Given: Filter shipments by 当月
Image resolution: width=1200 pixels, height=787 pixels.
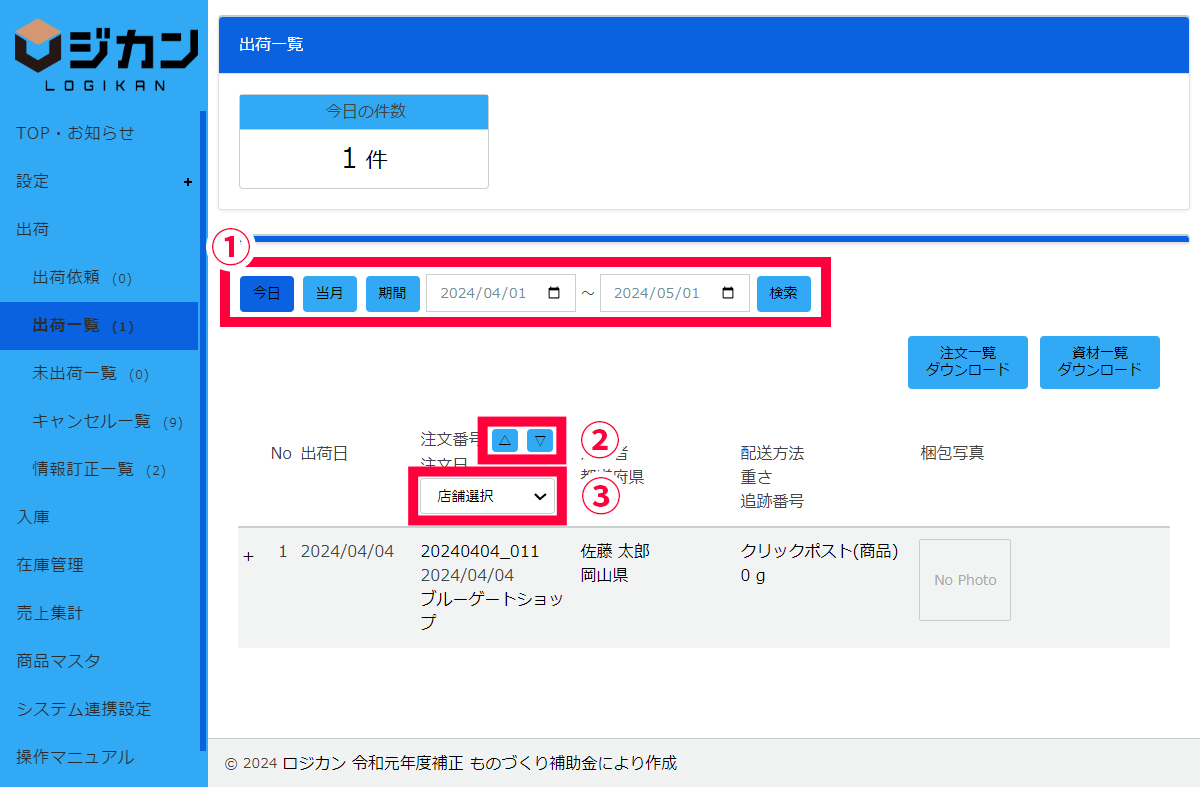Looking at the screenshot, I should pos(330,293).
